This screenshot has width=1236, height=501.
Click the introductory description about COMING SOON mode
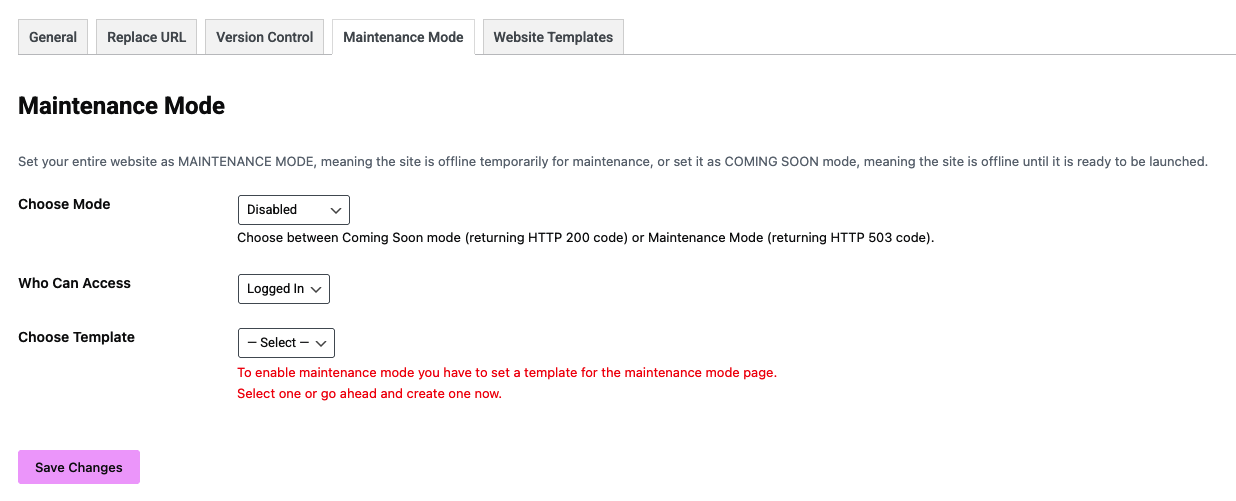pyautogui.click(x=613, y=161)
